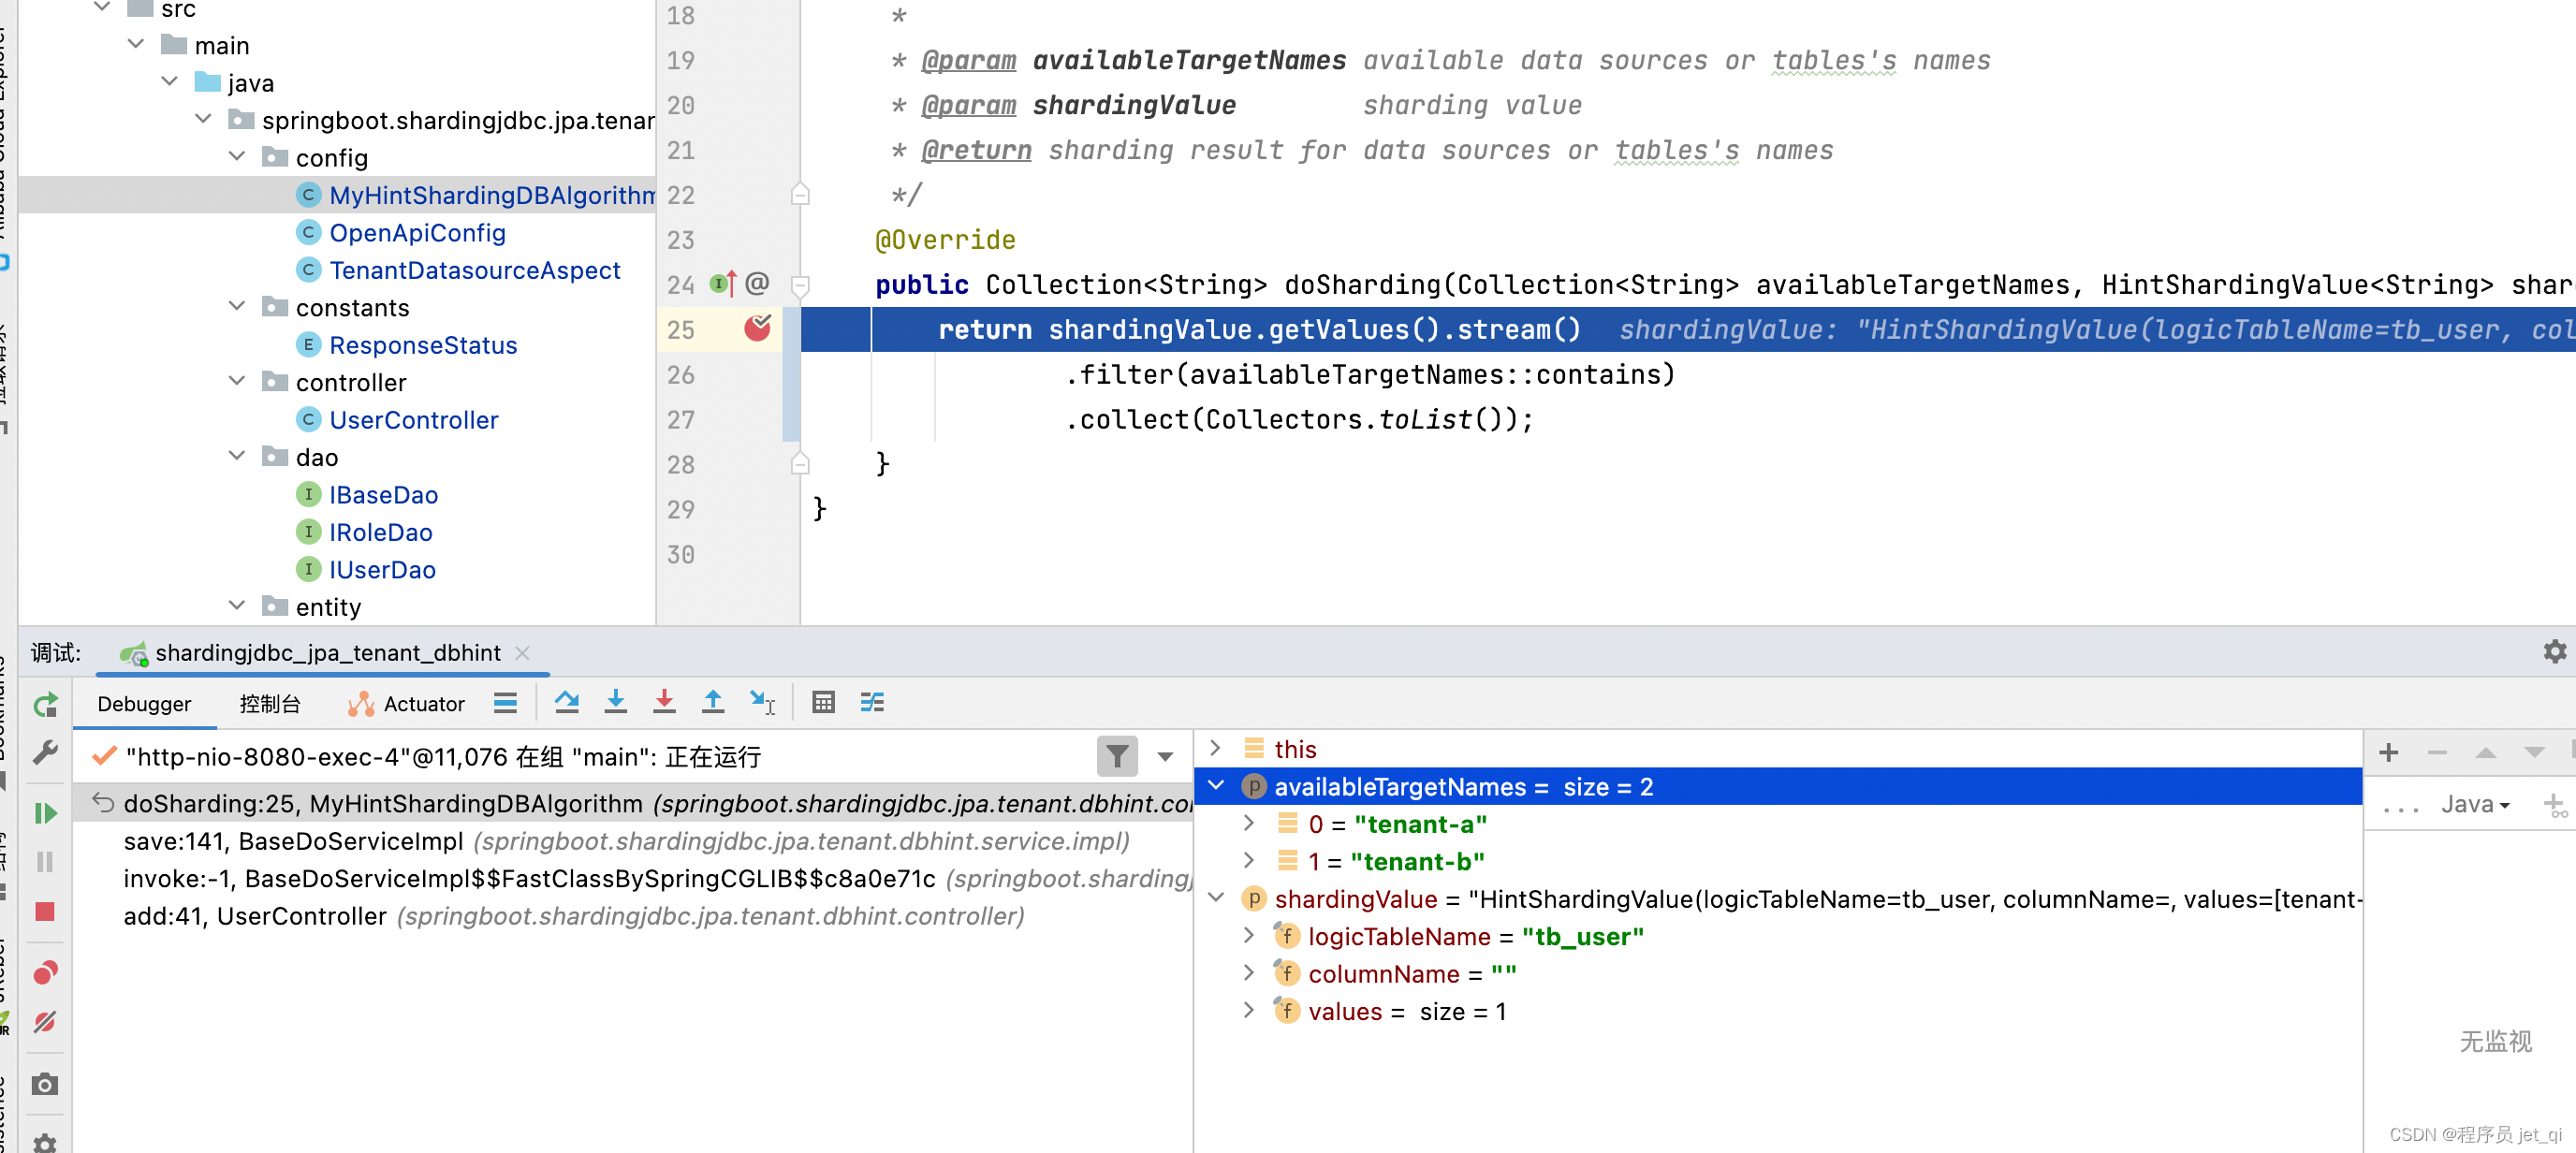Toggle the Mute Breakpoints icon

[x=45, y=1021]
